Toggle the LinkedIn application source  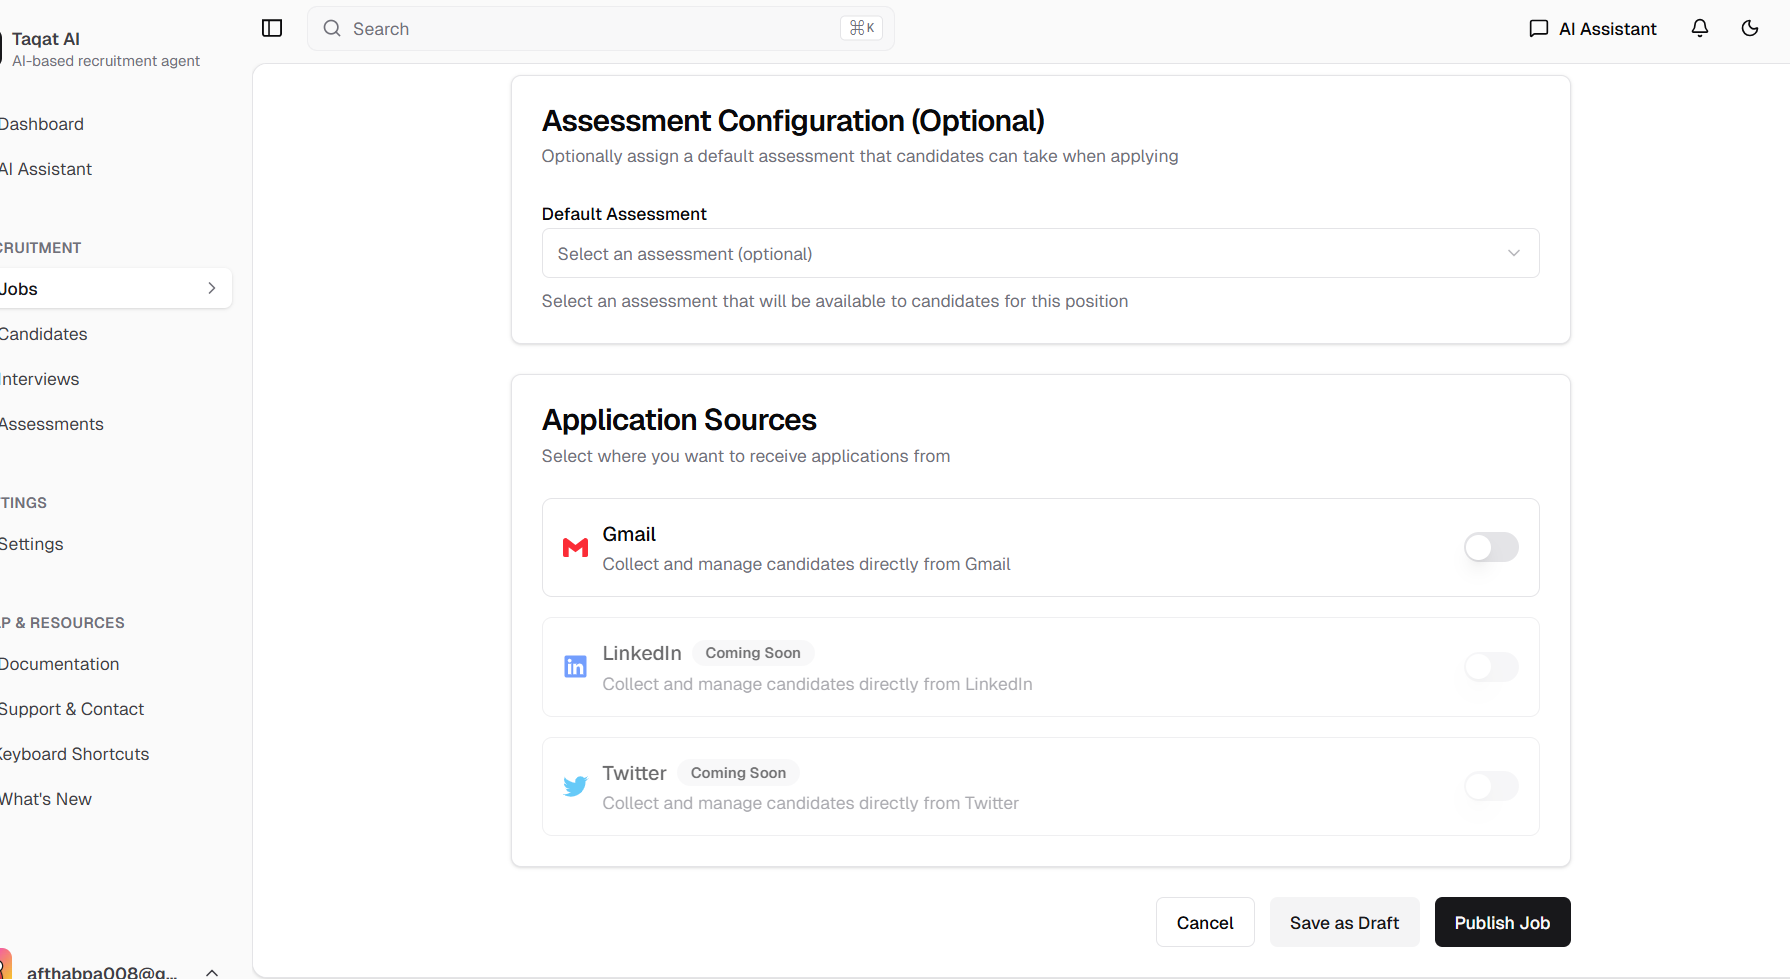(x=1490, y=666)
